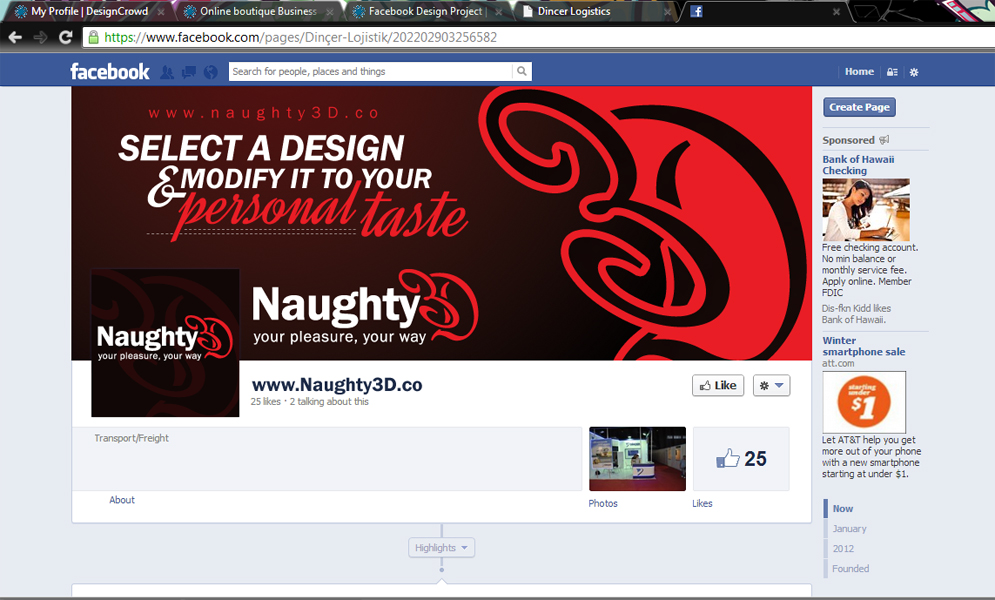Viewport: 995px width, 600px height.
Task: Close the Dincer Logistics tab
Action: (667, 12)
